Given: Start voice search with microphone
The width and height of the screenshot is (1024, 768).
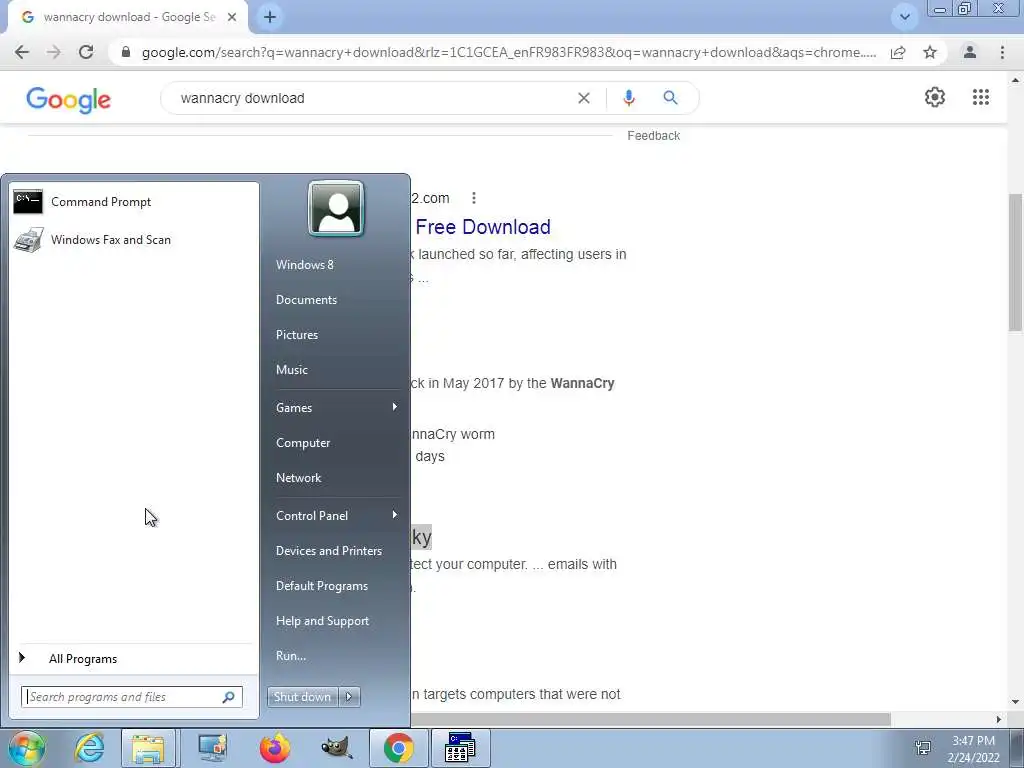Looking at the screenshot, I should click(628, 98).
